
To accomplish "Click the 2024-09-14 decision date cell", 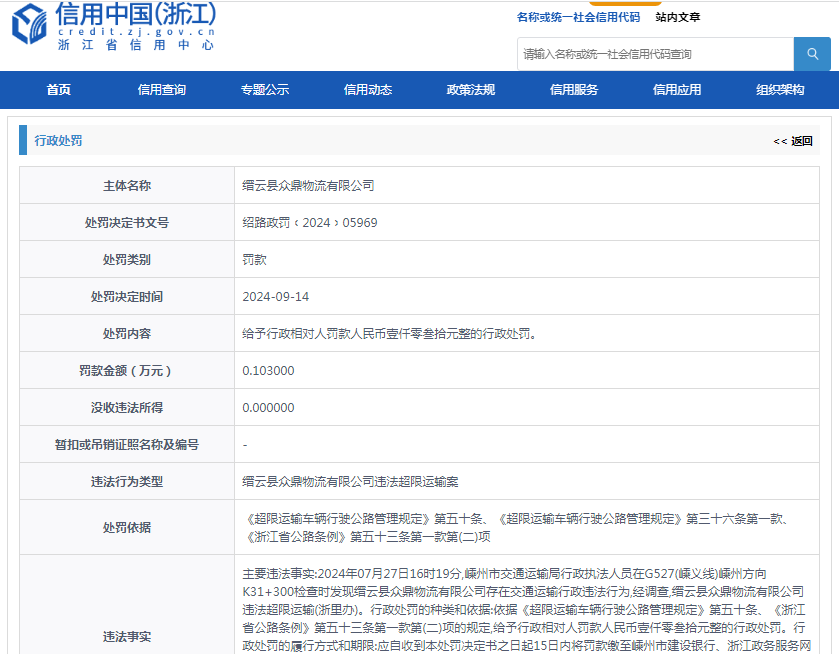I will coord(276,297).
